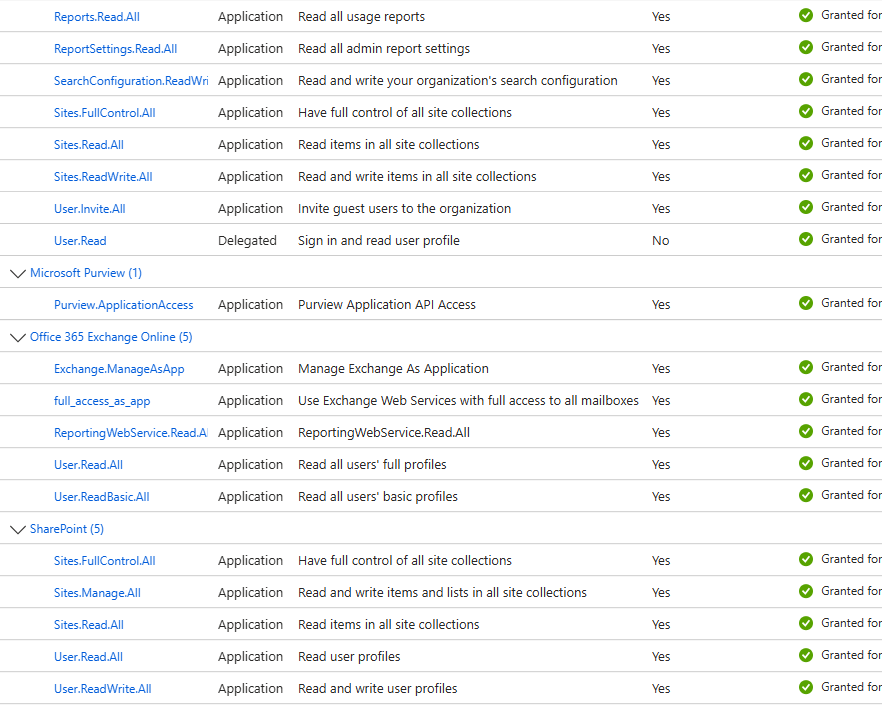The height and width of the screenshot is (705, 882).
Task: Click 'Read all admin report settings' description
Action: (384, 49)
